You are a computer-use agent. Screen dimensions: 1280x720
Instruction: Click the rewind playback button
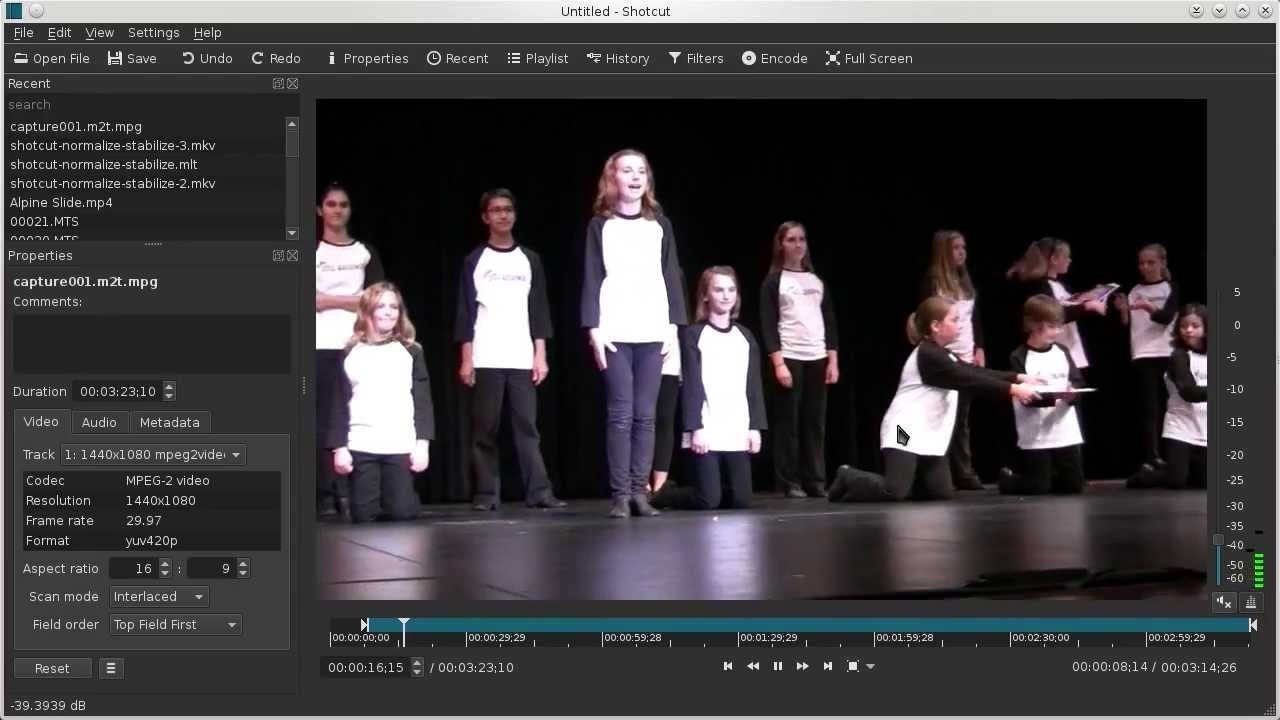(753, 666)
